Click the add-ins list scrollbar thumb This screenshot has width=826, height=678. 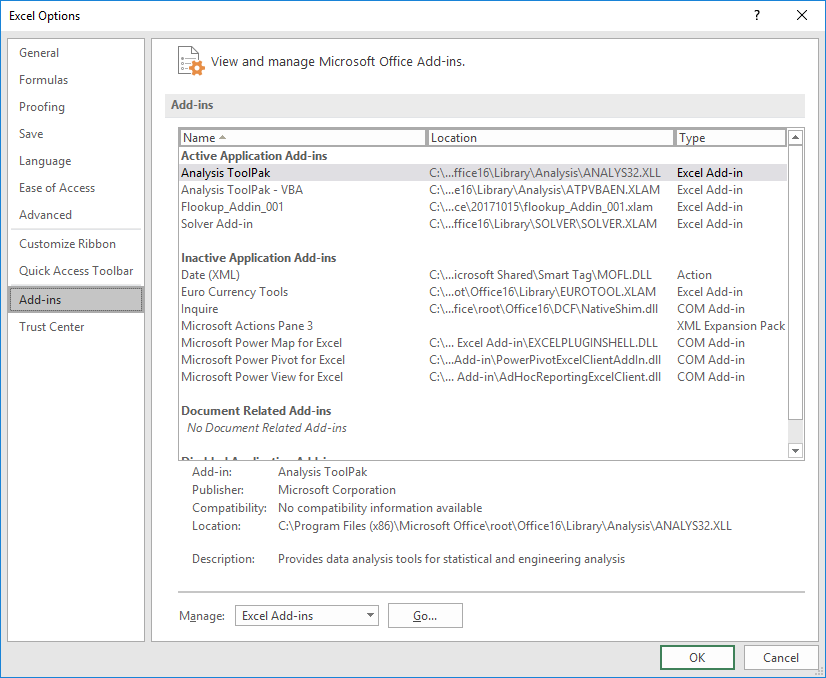coord(795,282)
